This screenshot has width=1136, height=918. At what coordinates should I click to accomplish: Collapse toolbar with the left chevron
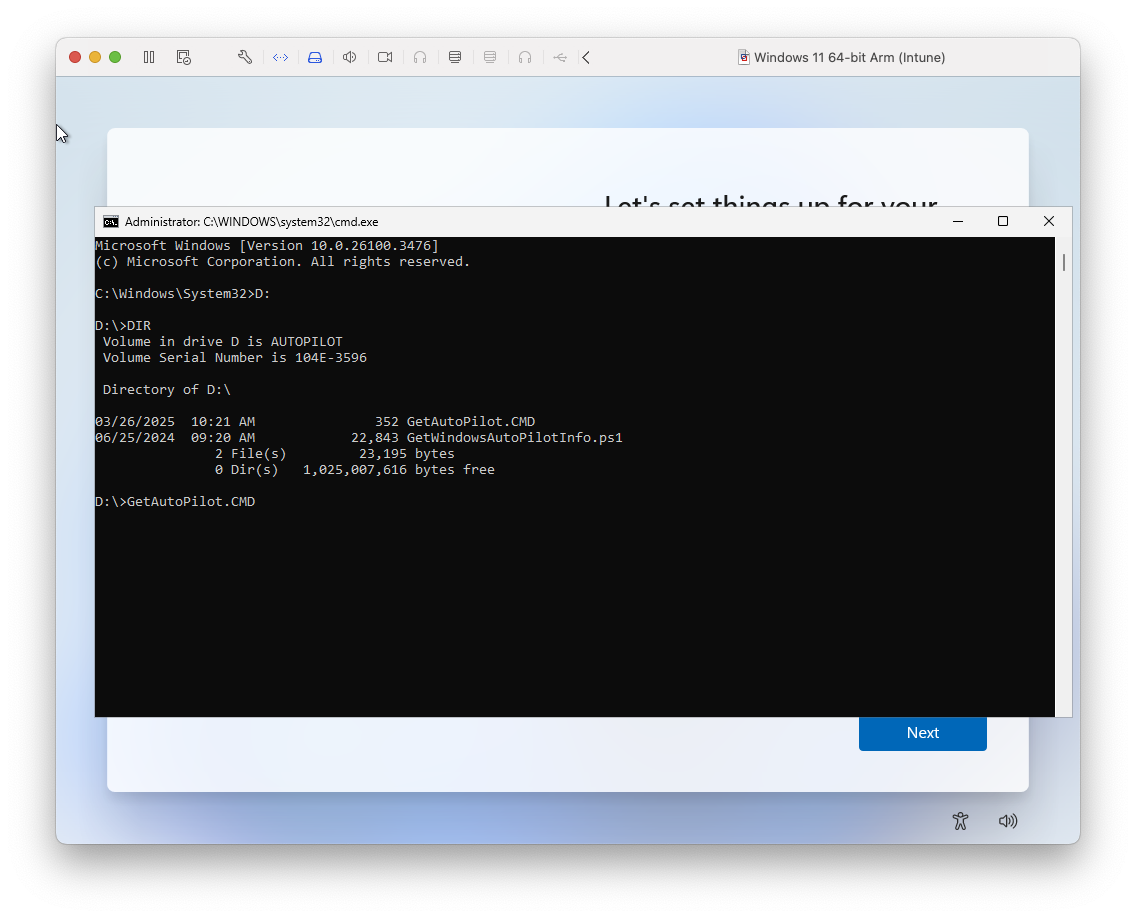[x=586, y=57]
